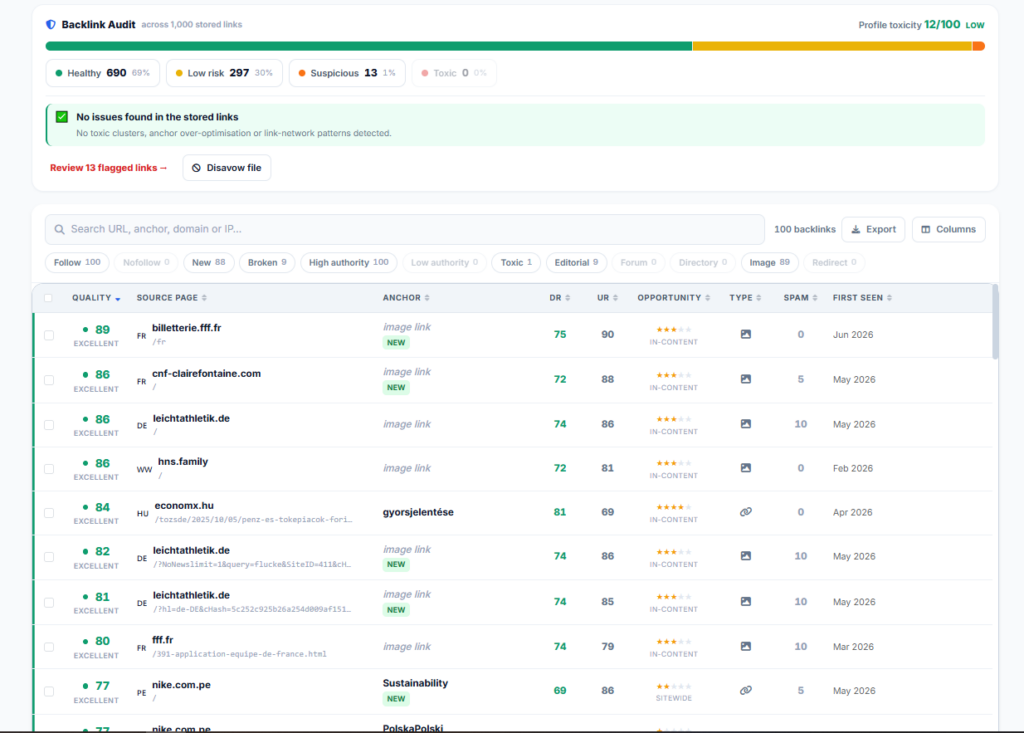The height and width of the screenshot is (733, 1024).
Task: Click the image type icon for cnf-clairefontaine.com
Action: coord(745,379)
